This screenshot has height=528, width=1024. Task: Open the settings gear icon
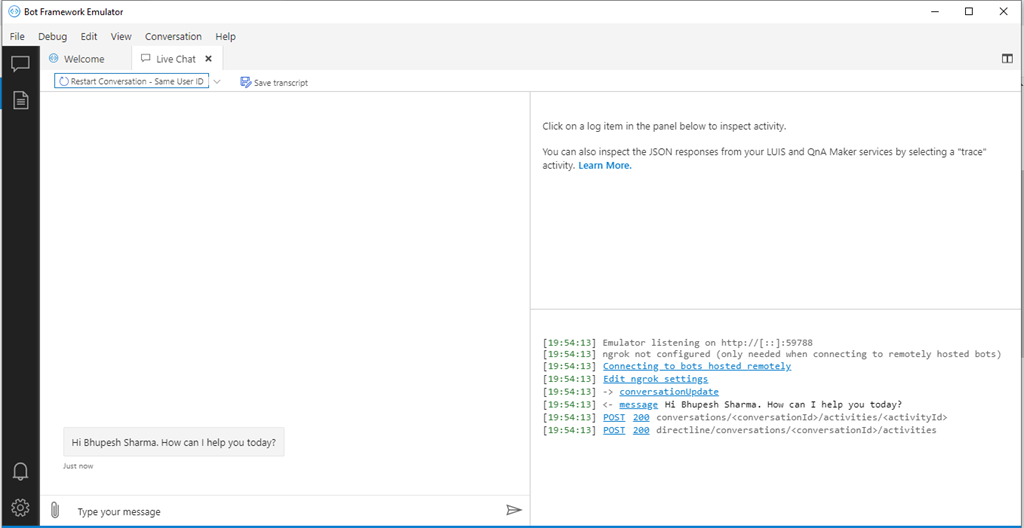pos(20,507)
